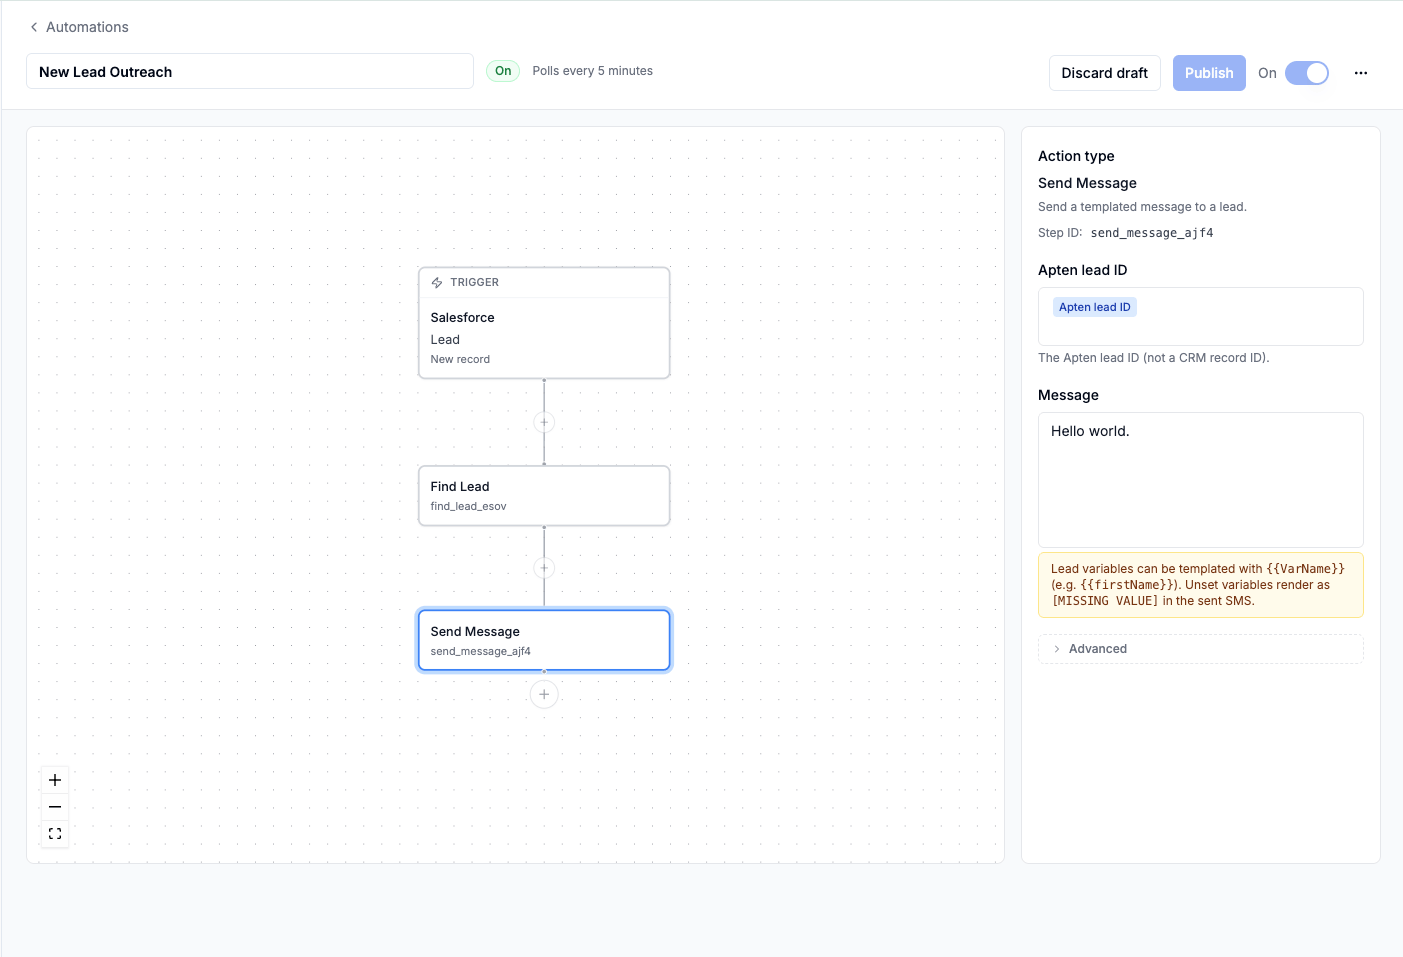The height and width of the screenshot is (957, 1403).
Task: Expand the Advanced section
Action: [x=1201, y=649]
